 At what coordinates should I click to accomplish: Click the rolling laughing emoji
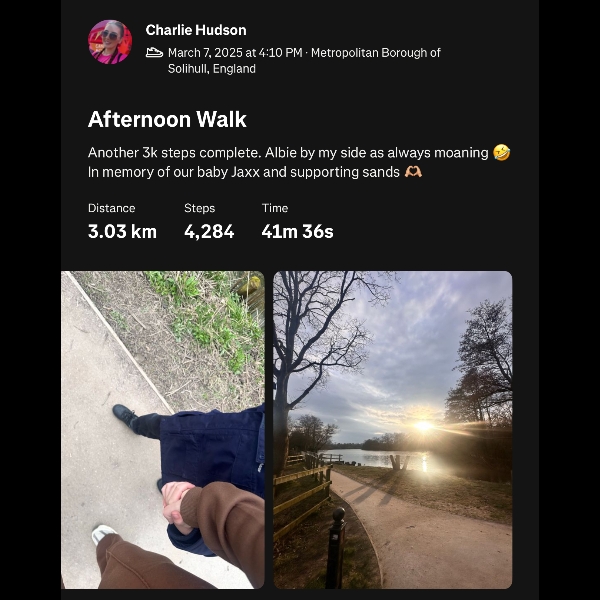[x=501, y=152]
